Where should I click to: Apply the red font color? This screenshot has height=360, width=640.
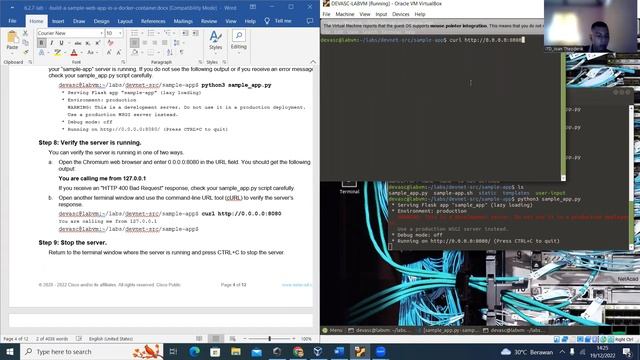click(74, 52)
